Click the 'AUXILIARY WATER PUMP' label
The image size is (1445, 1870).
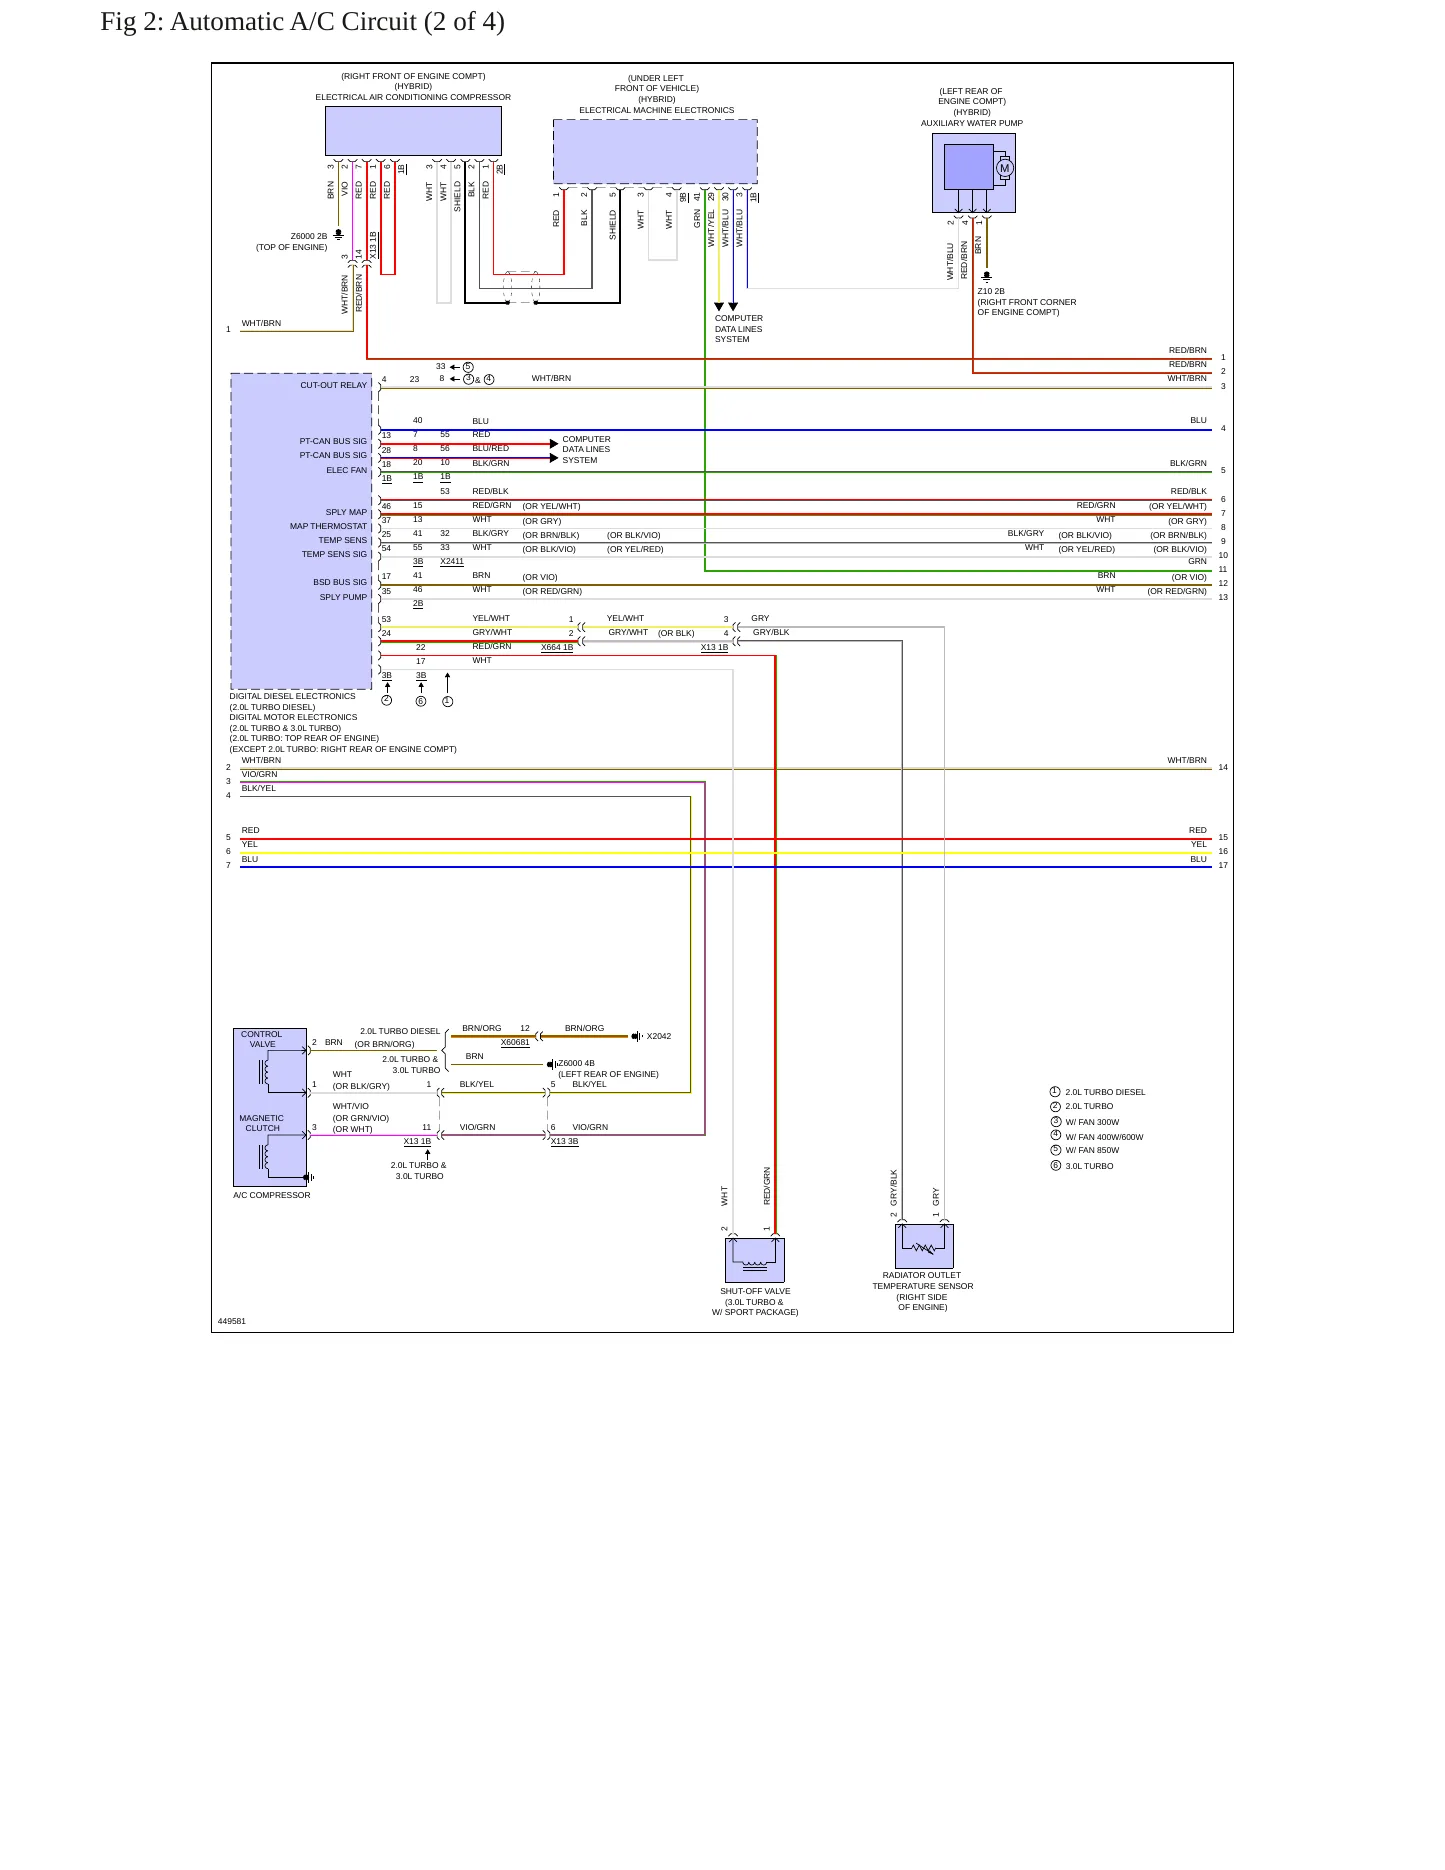click(972, 124)
